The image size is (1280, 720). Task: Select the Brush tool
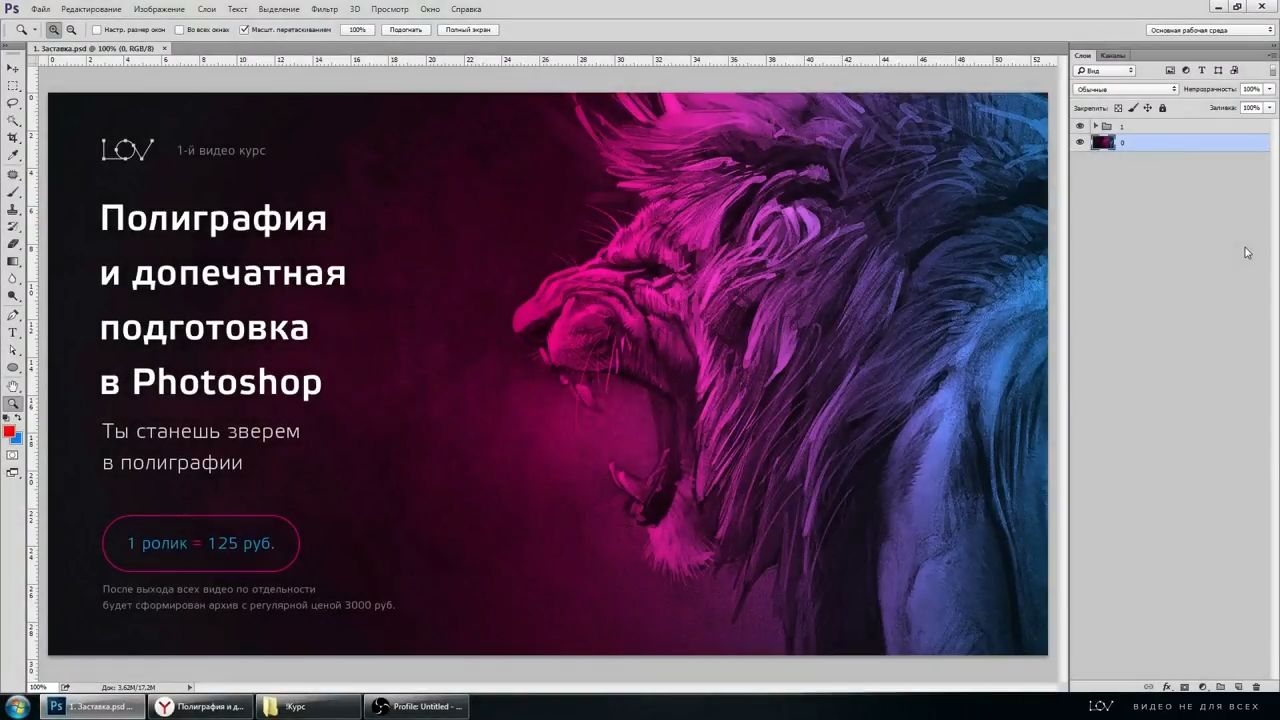pos(13,192)
